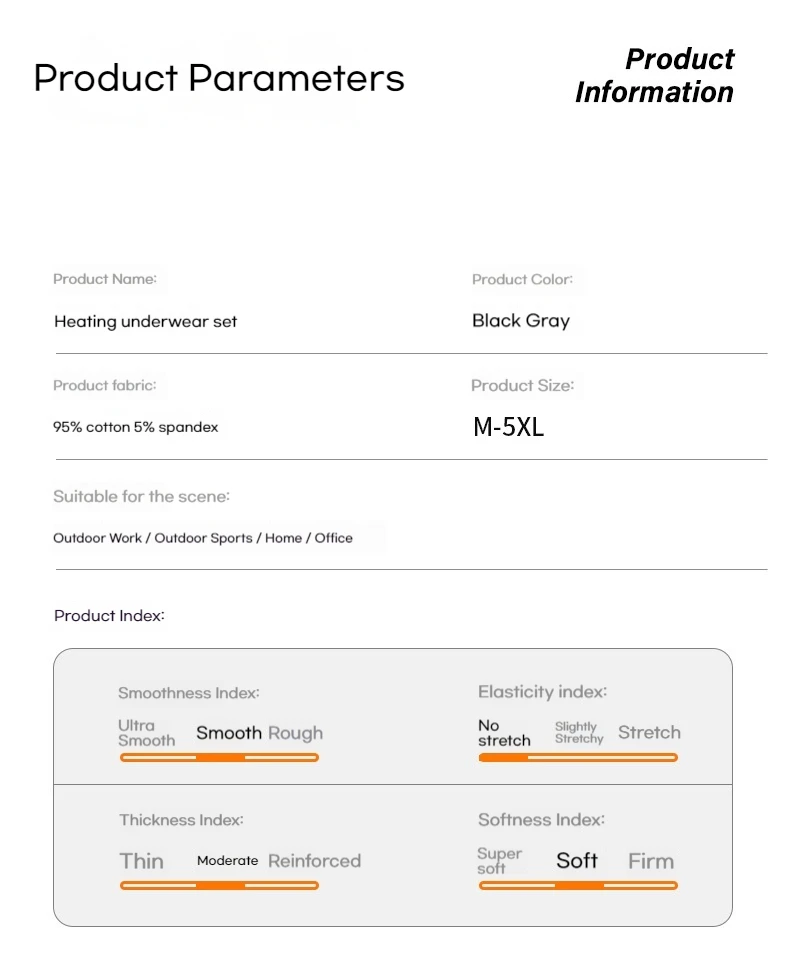Click the Product Parameters heading
Image resolution: width=790 pixels, height=956 pixels.
219,78
